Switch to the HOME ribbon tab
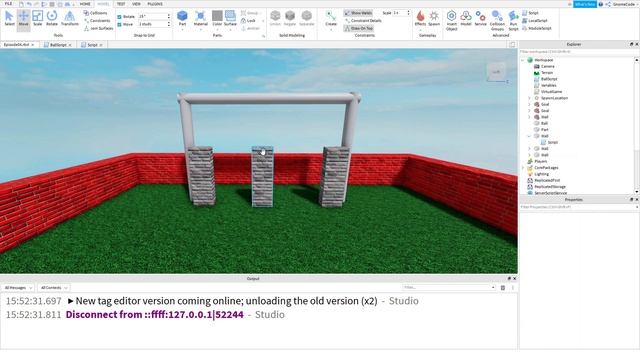This screenshot has width=640, height=360. [x=85, y=4]
